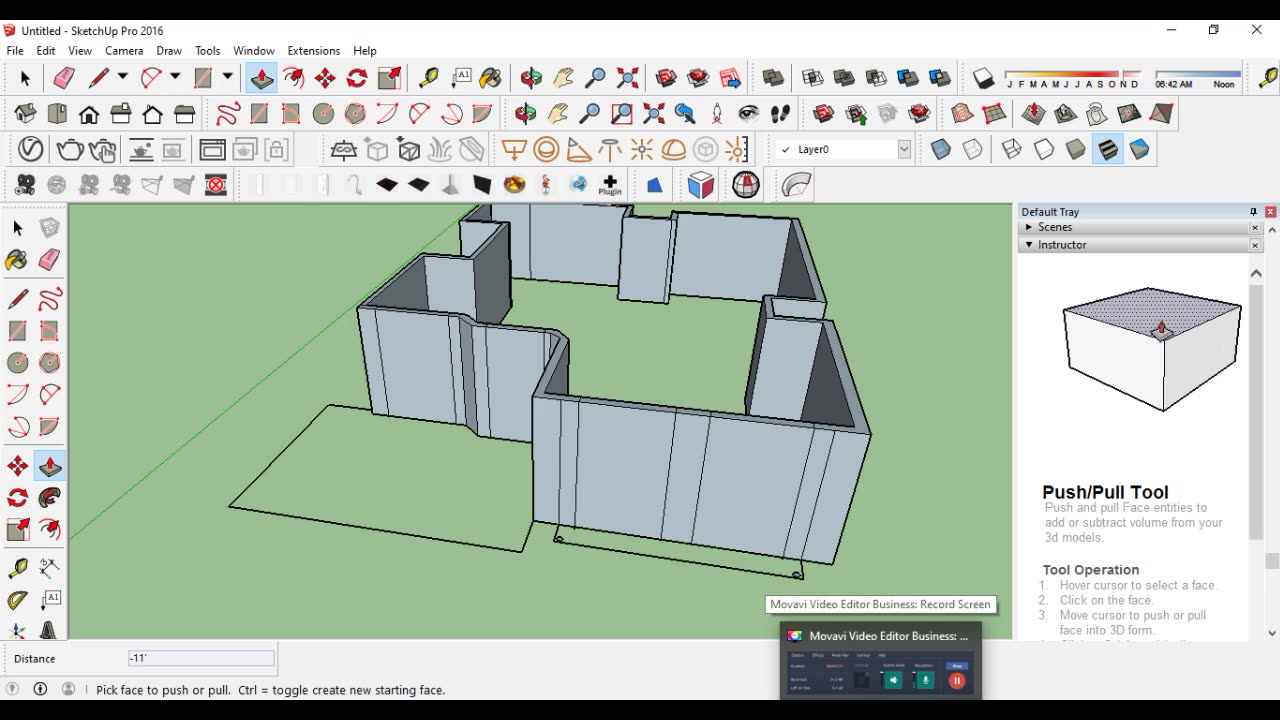Open the Camera menu
The width and height of the screenshot is (1280, 720).
[124, 50]
